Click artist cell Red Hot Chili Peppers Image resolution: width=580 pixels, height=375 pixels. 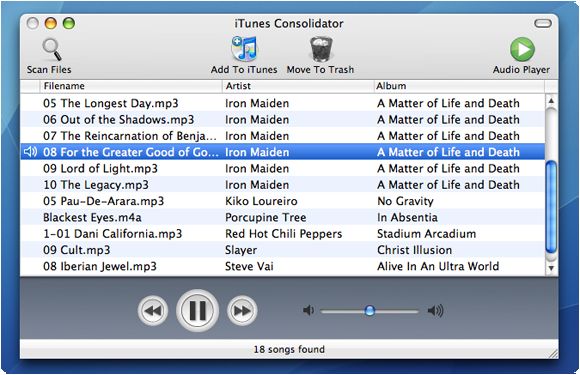pyautogui.click(x=284, y=233)
